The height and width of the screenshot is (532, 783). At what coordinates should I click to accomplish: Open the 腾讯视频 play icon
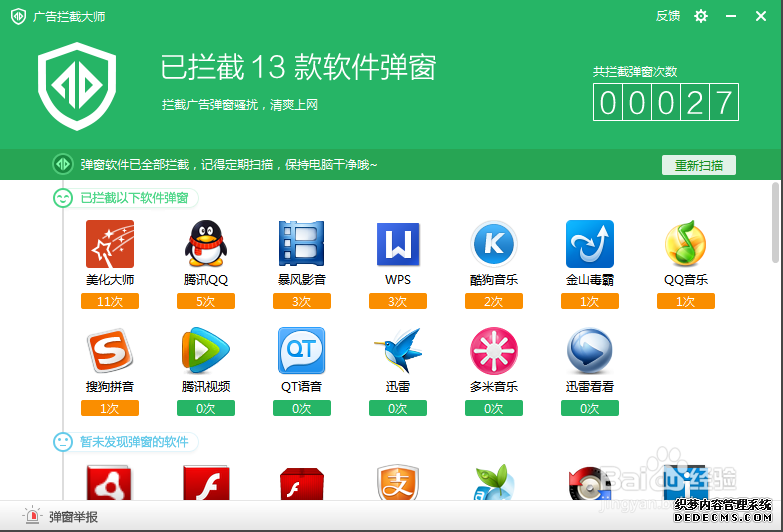[206, 350]
